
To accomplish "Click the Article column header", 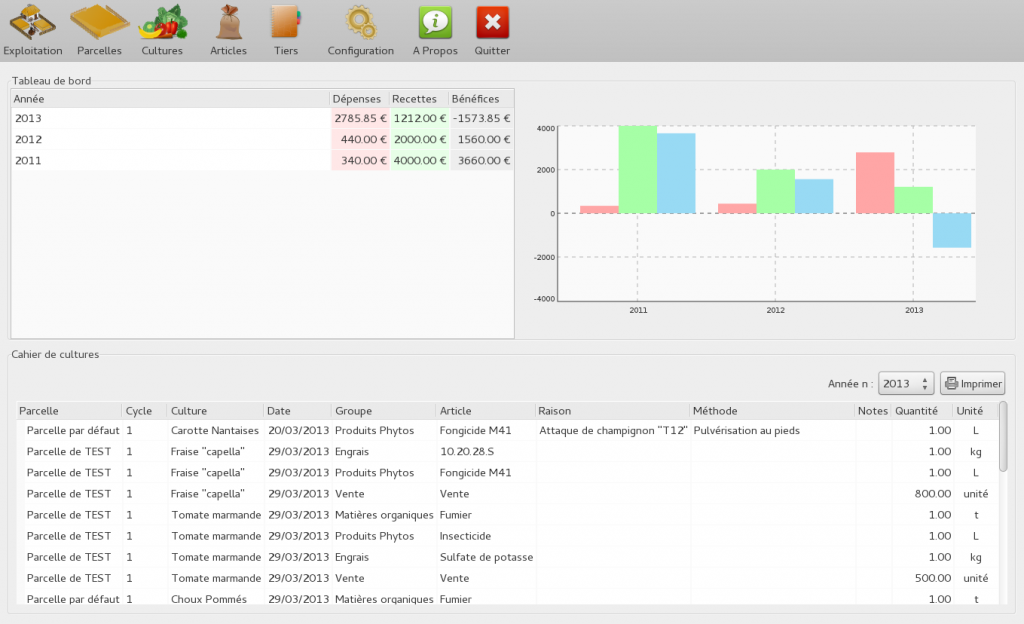I will tap(485, 411).
